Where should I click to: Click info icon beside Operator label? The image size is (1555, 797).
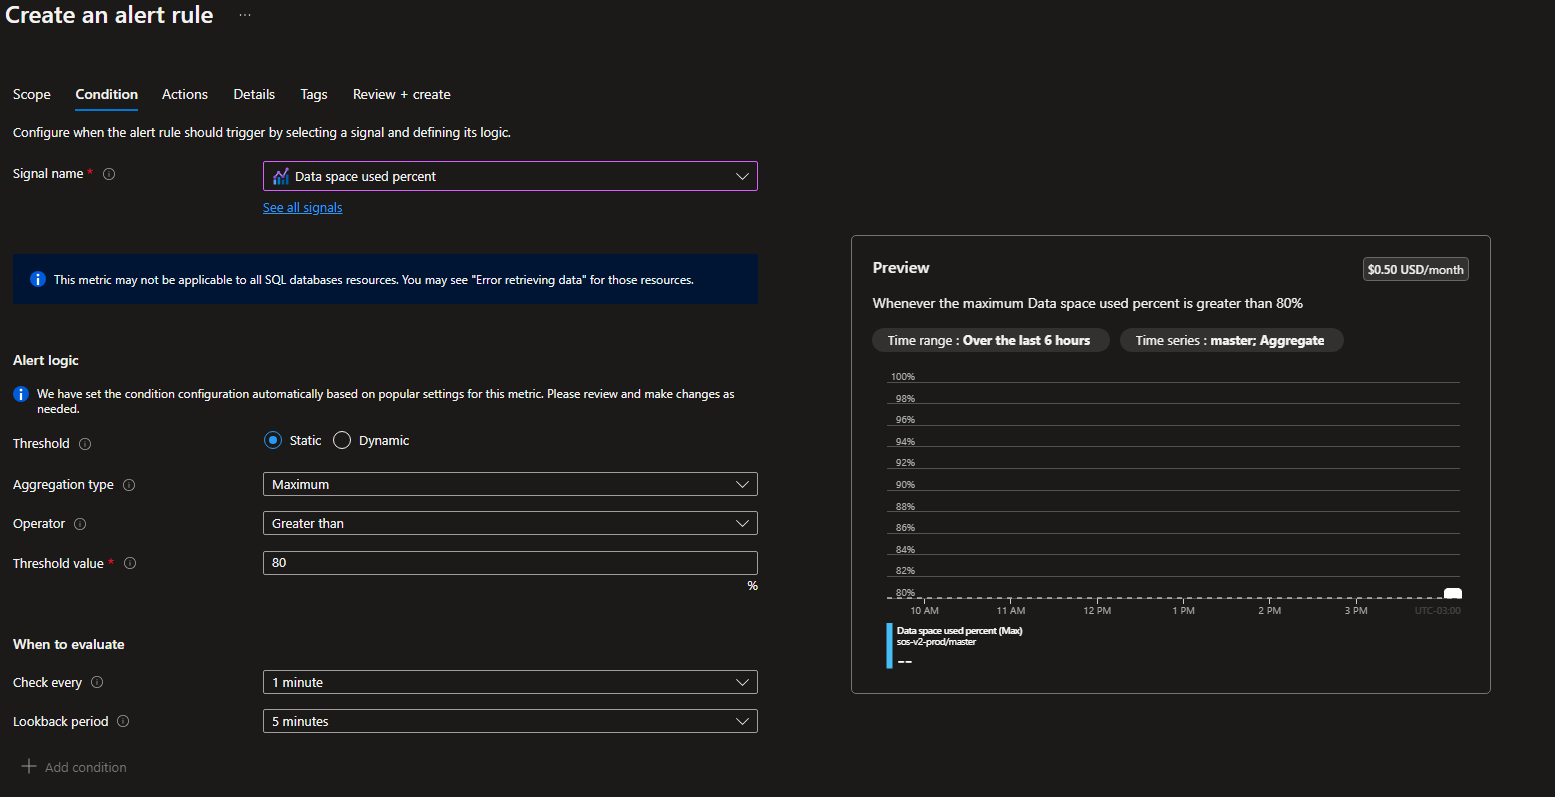tap(80, 524)
